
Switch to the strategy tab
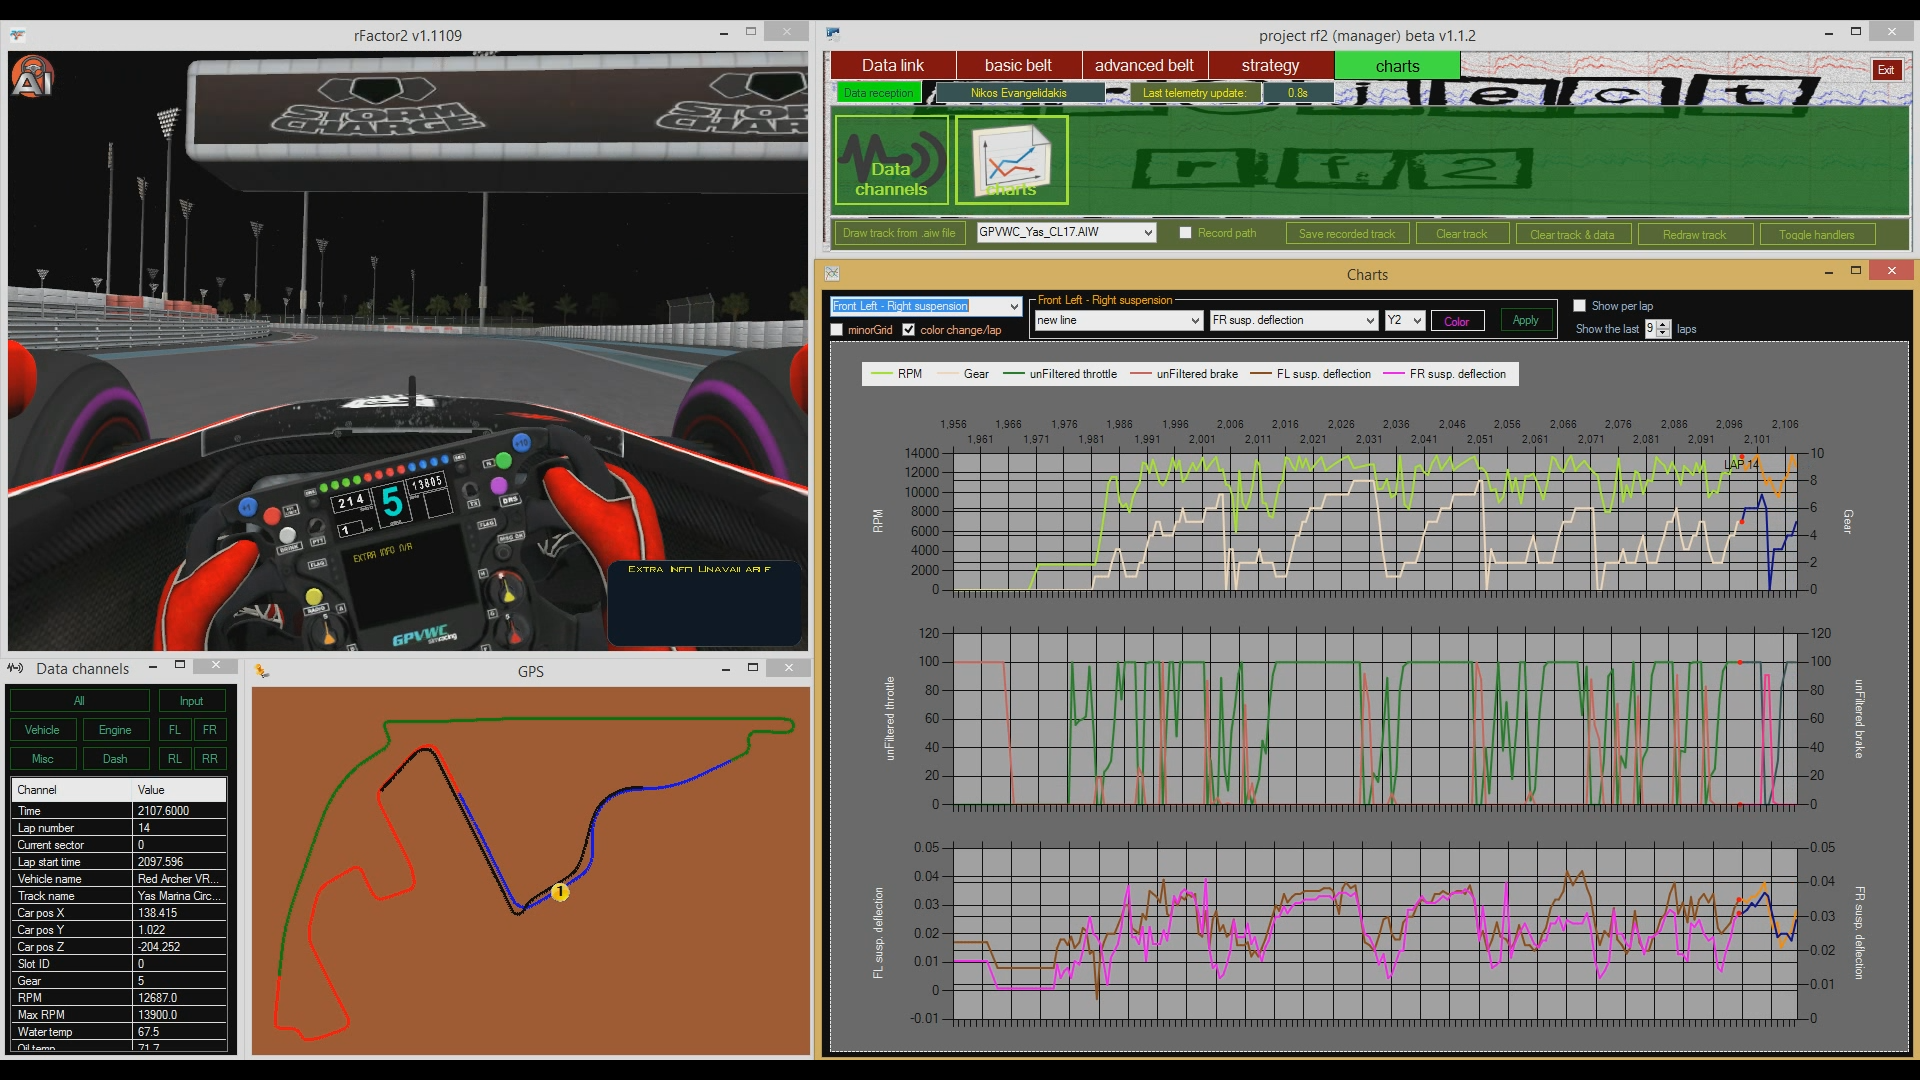[x=1270, y=65]
